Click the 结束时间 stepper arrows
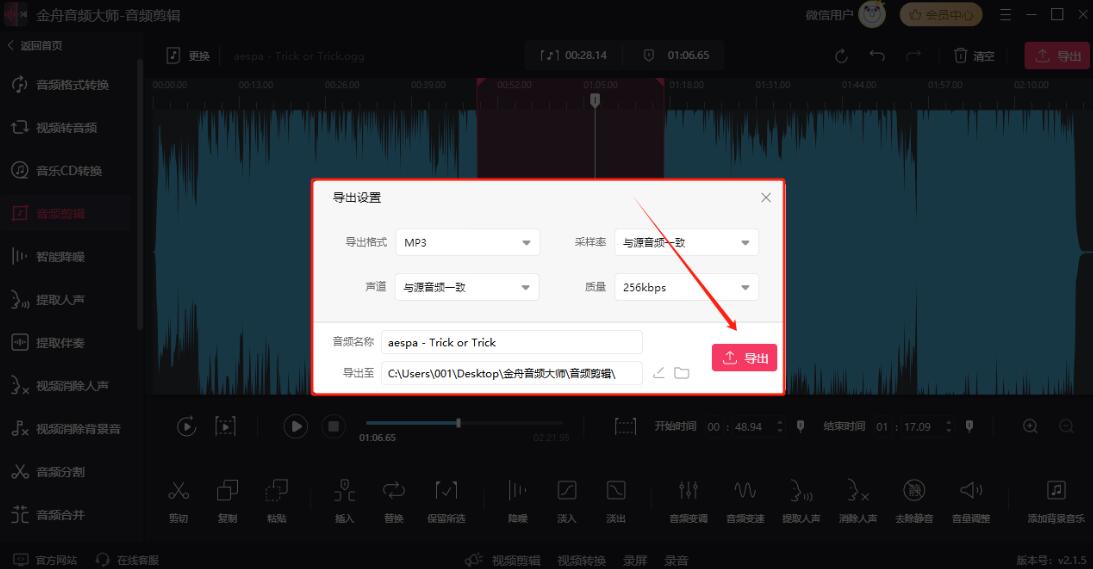This screenshot has width=1093, height=569. pos(948,426)
